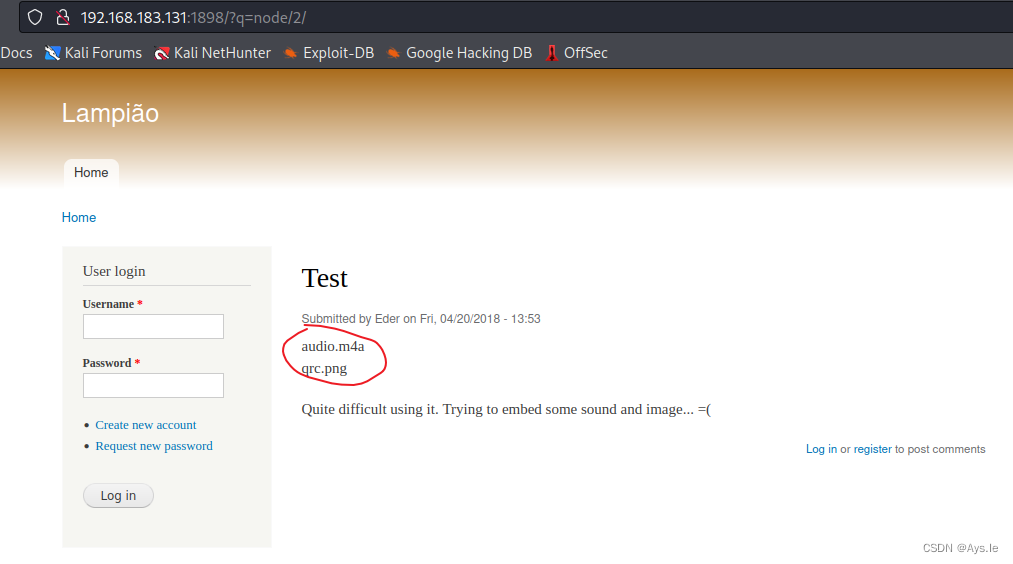Click the Exploit-DB bookmark icon

[291, 53]
